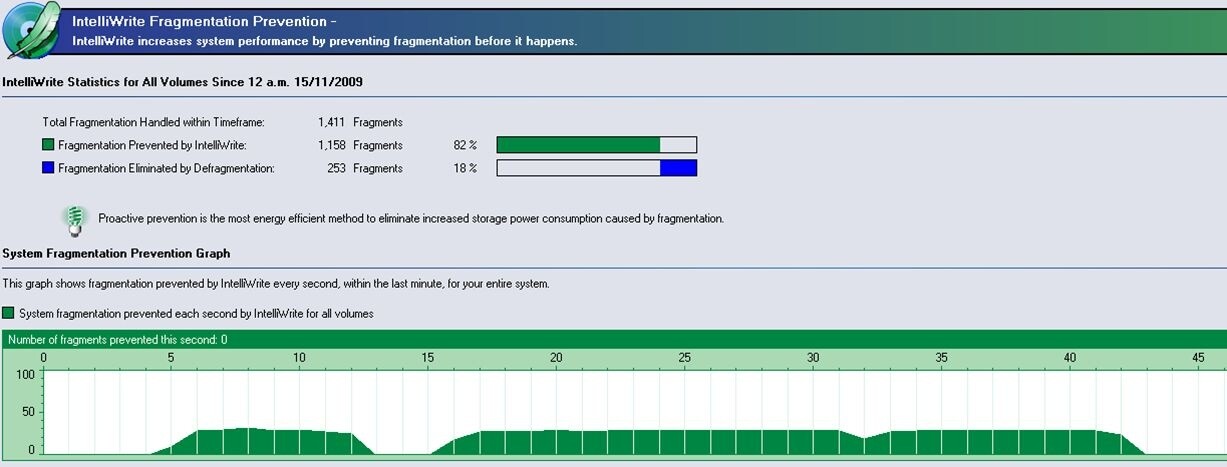The width and height of the screenshot is (1227, 467).
Task: Click the 18 % blue progress bar
Action: coord(597,168)
